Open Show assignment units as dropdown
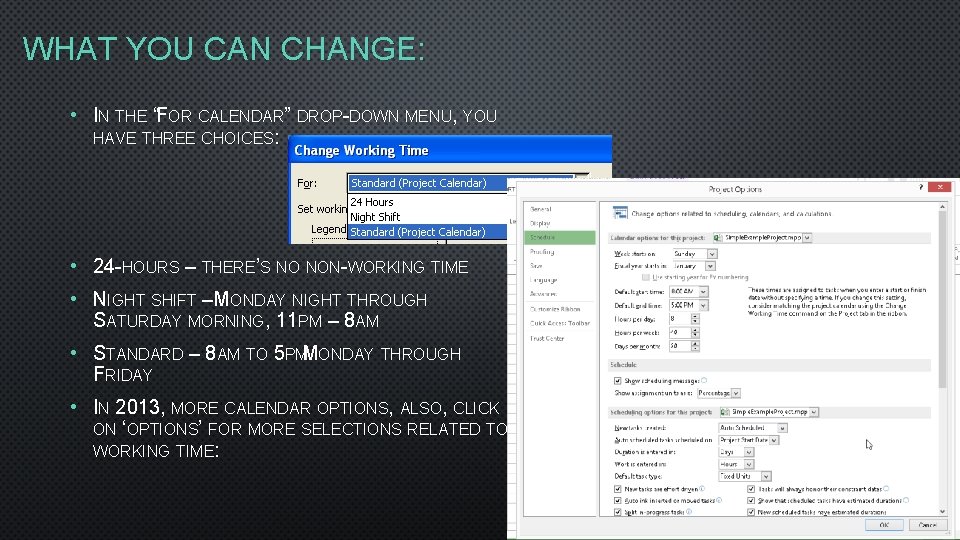The image size is (960, 540). 735,393
